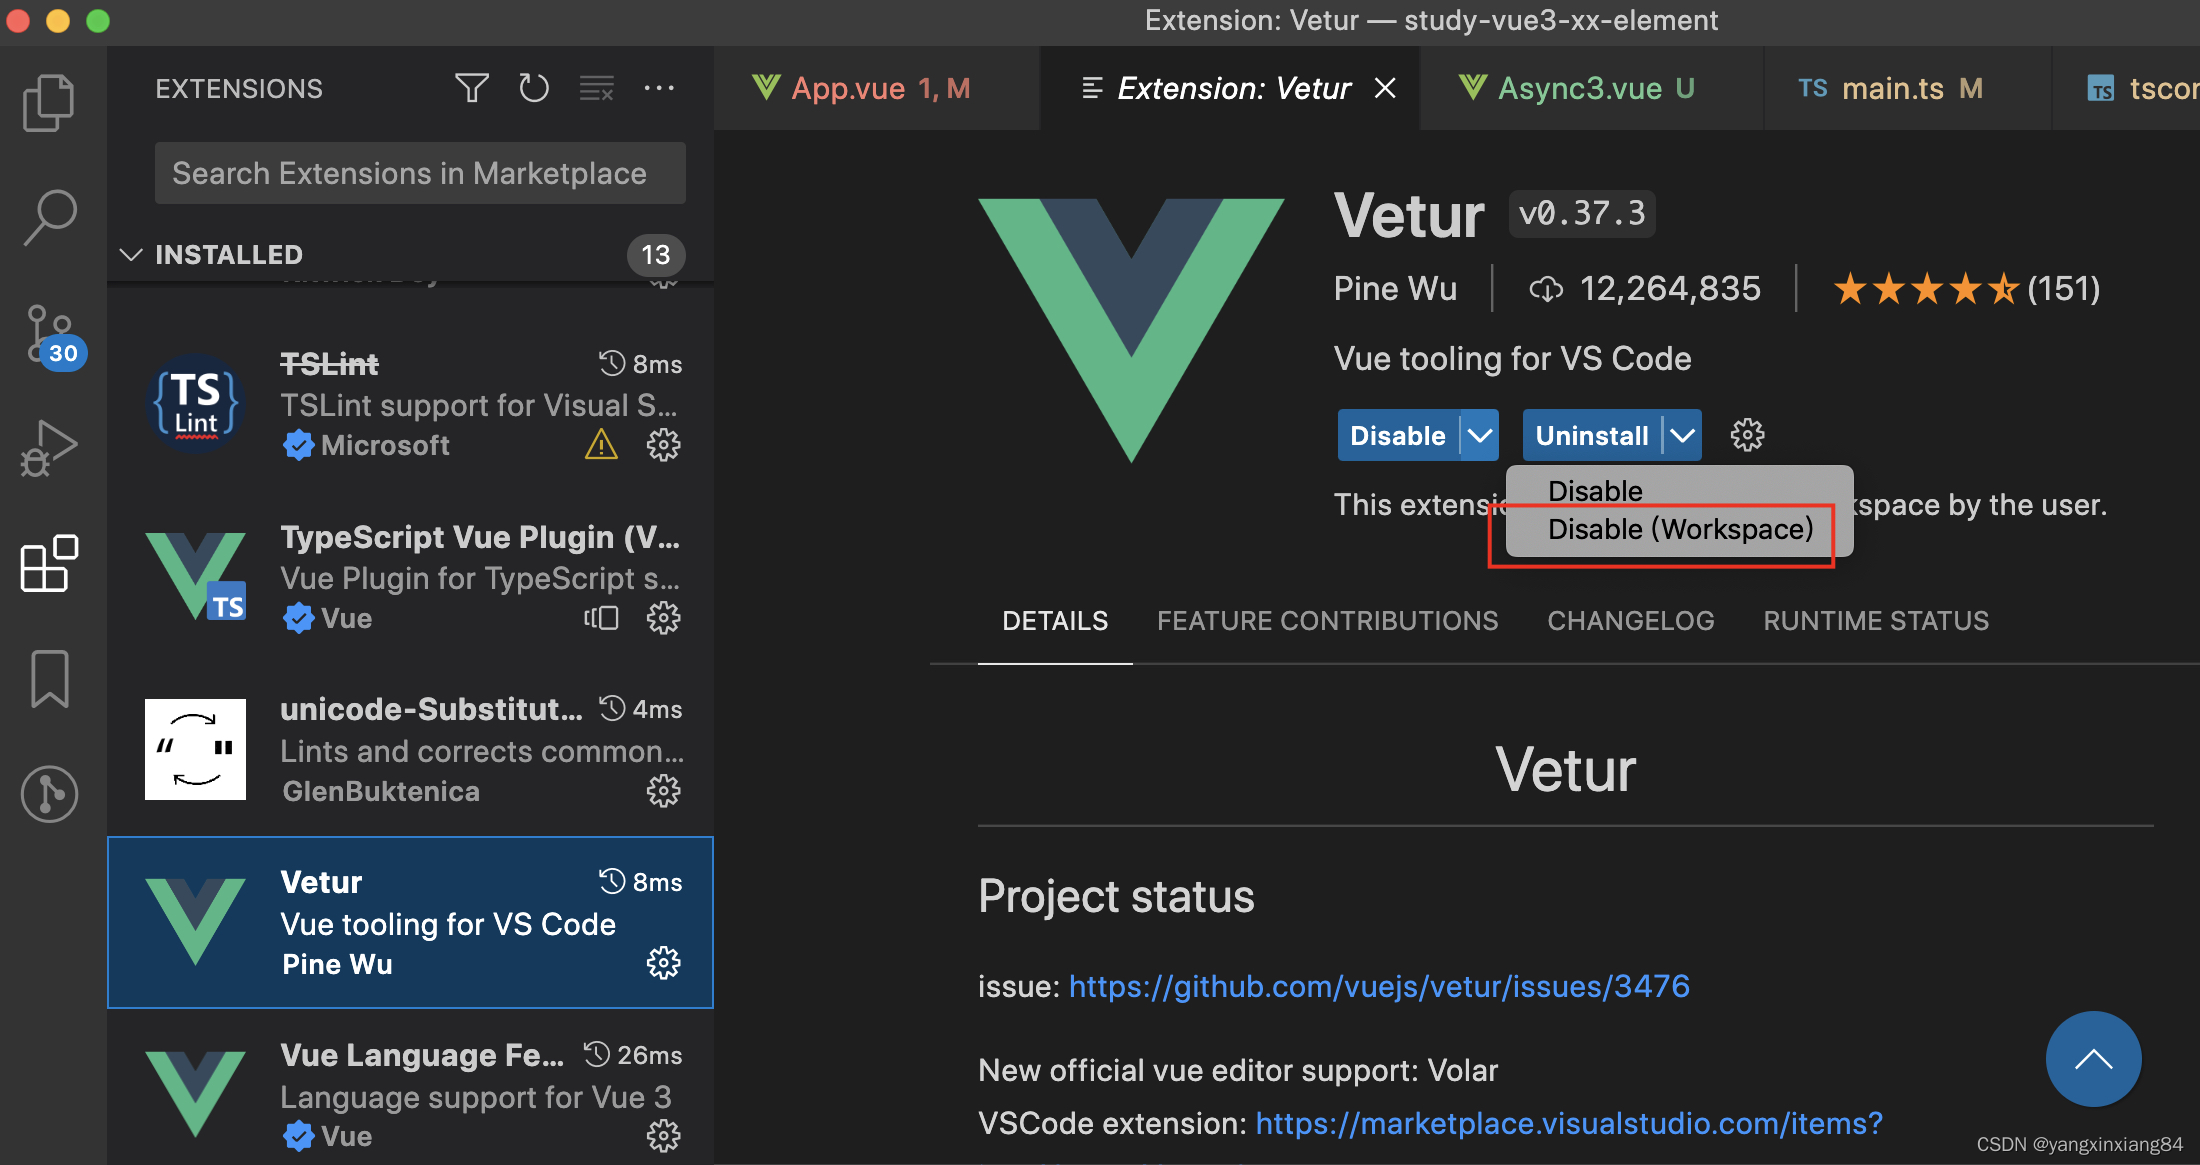Click the clear extensions search results icon
Screen dimensions: 2200x1165
597,89
